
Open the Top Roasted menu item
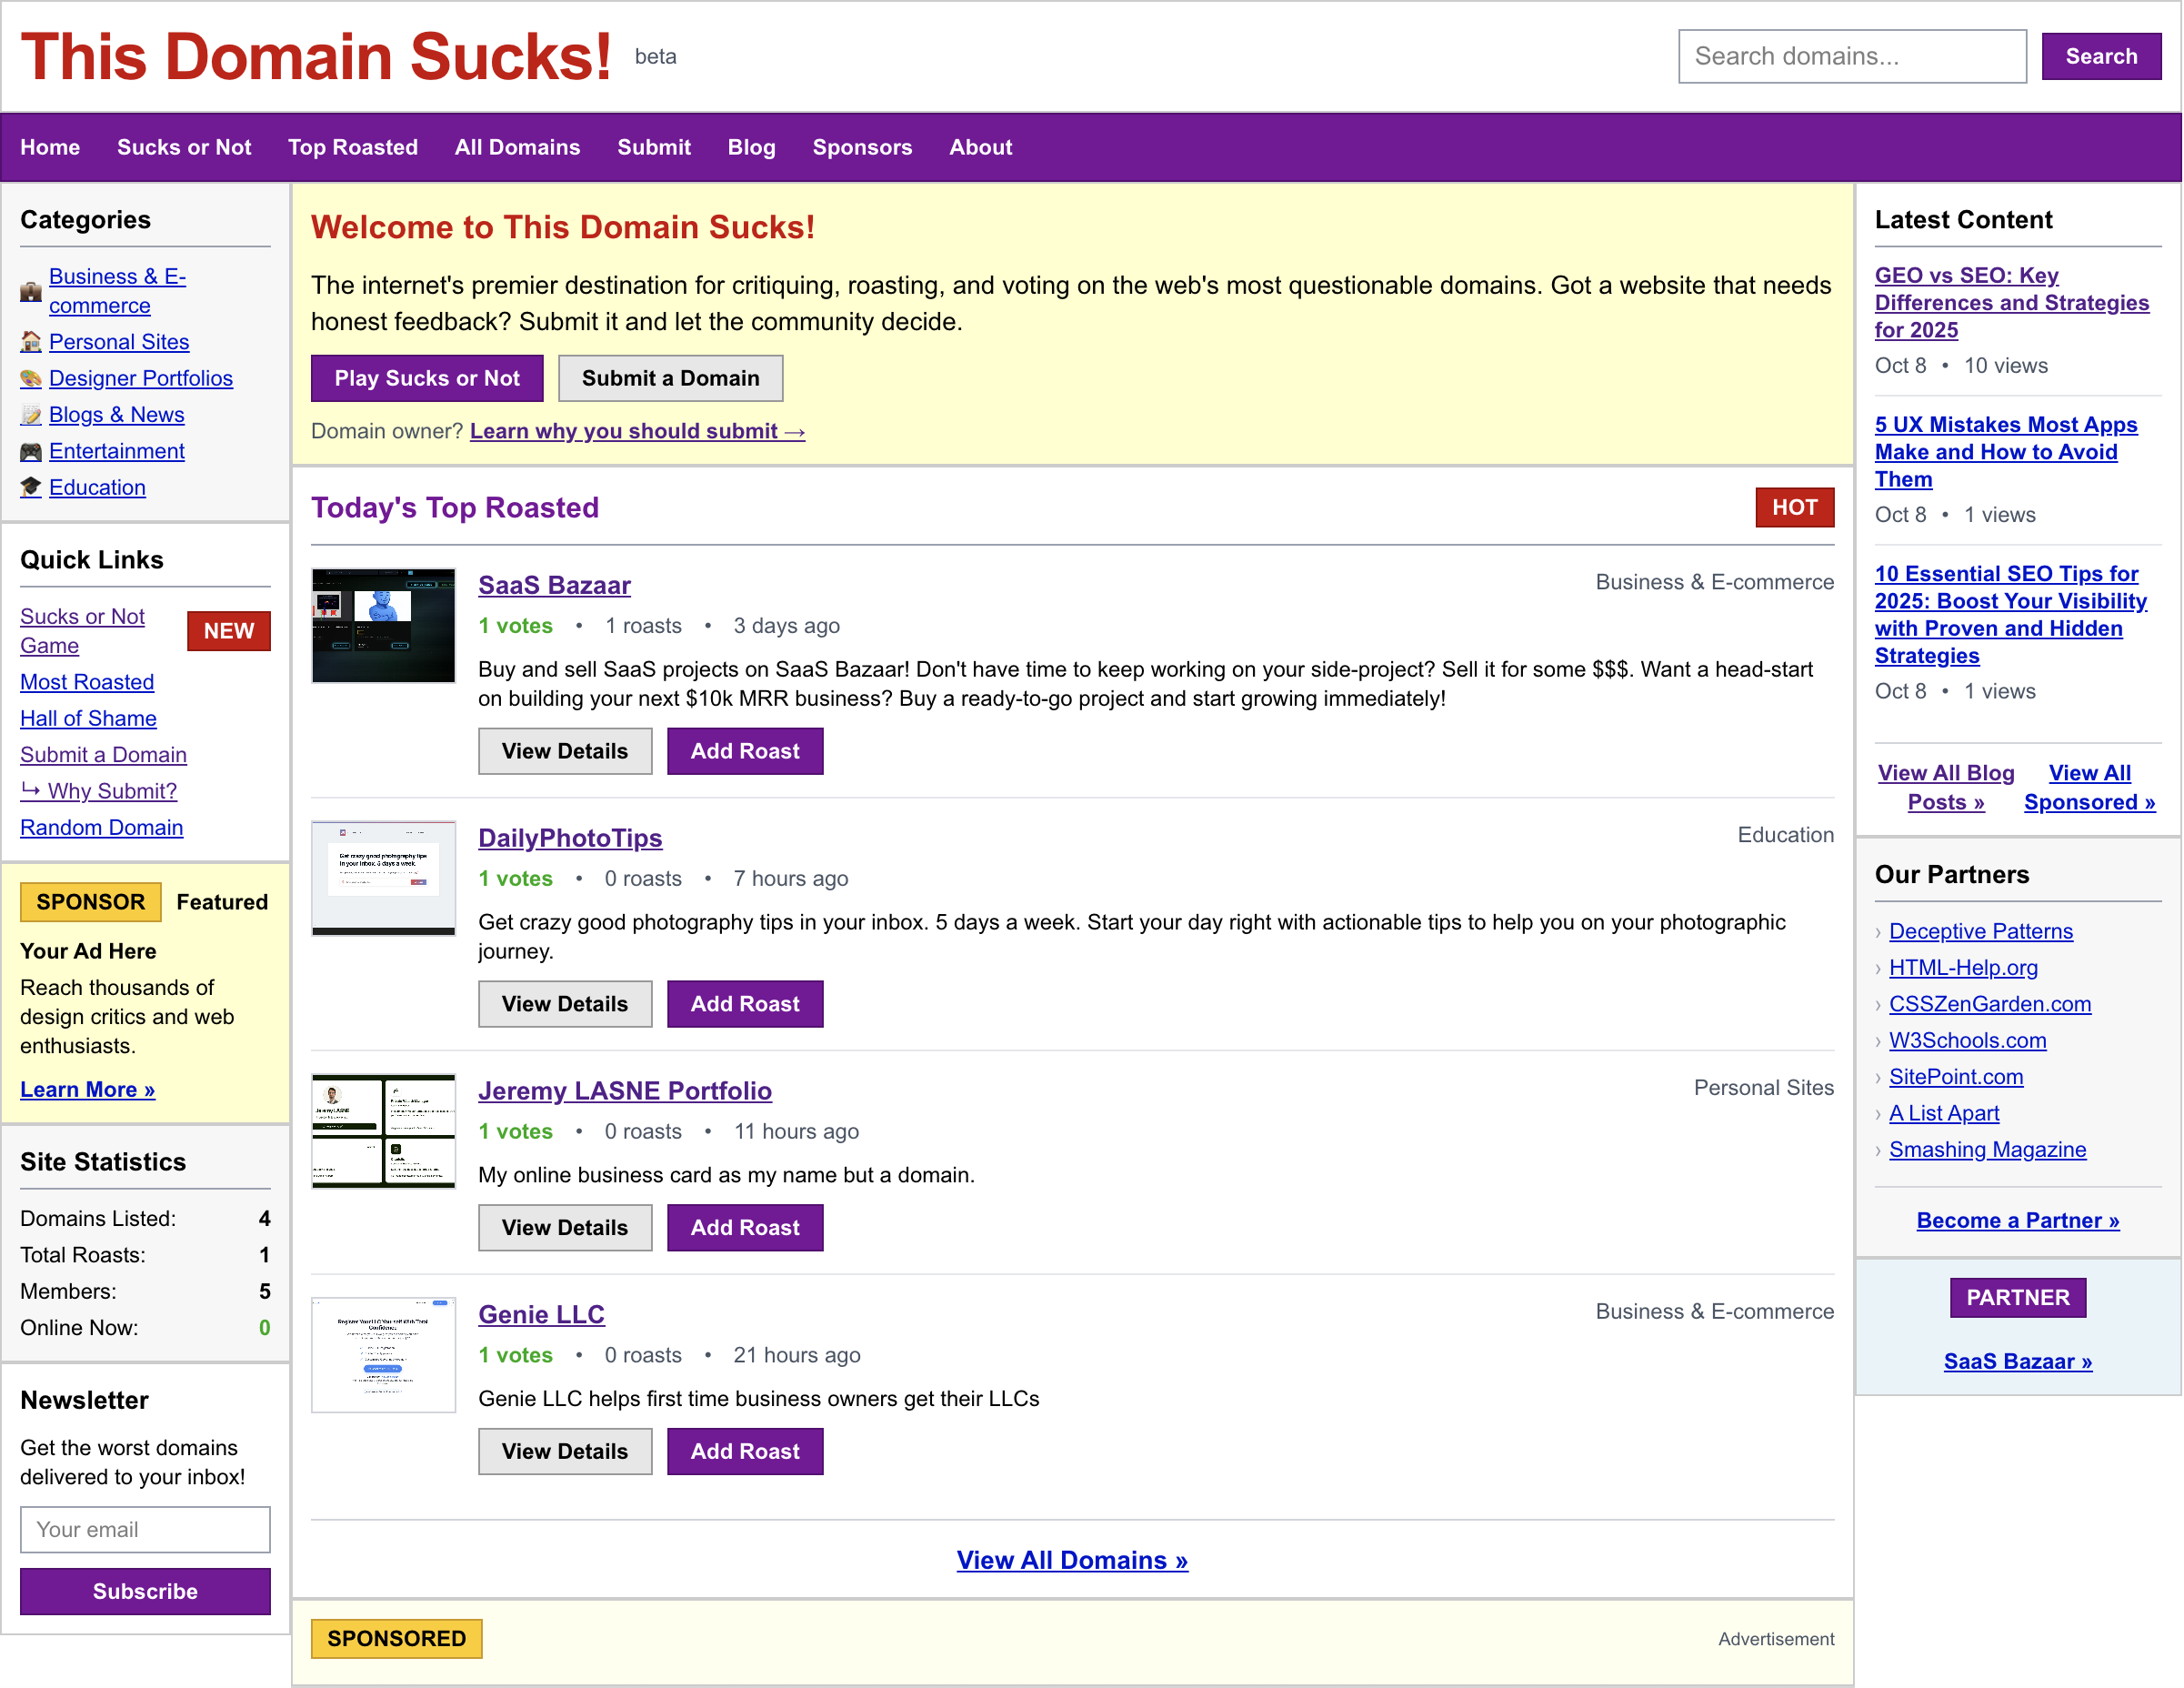(x=353, y=147)
